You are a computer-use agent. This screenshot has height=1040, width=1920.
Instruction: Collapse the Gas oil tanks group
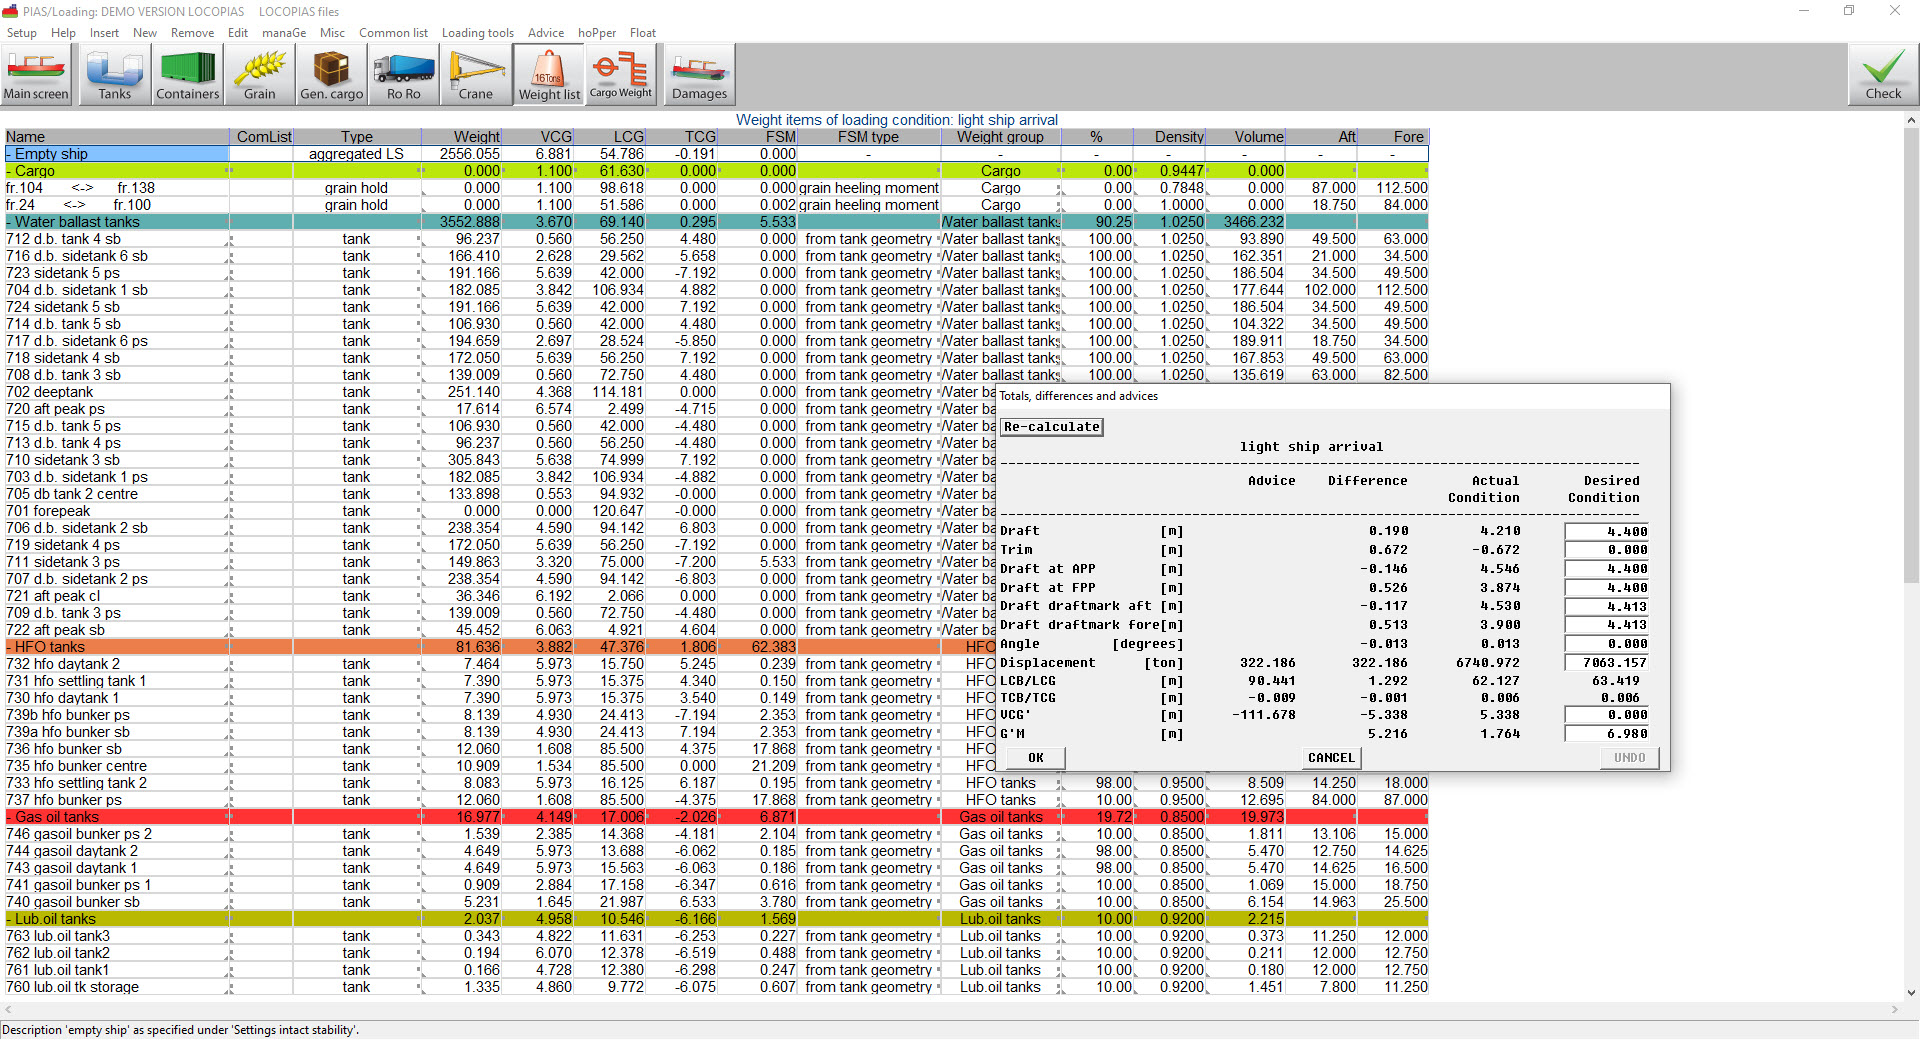(x=9, y=817)
